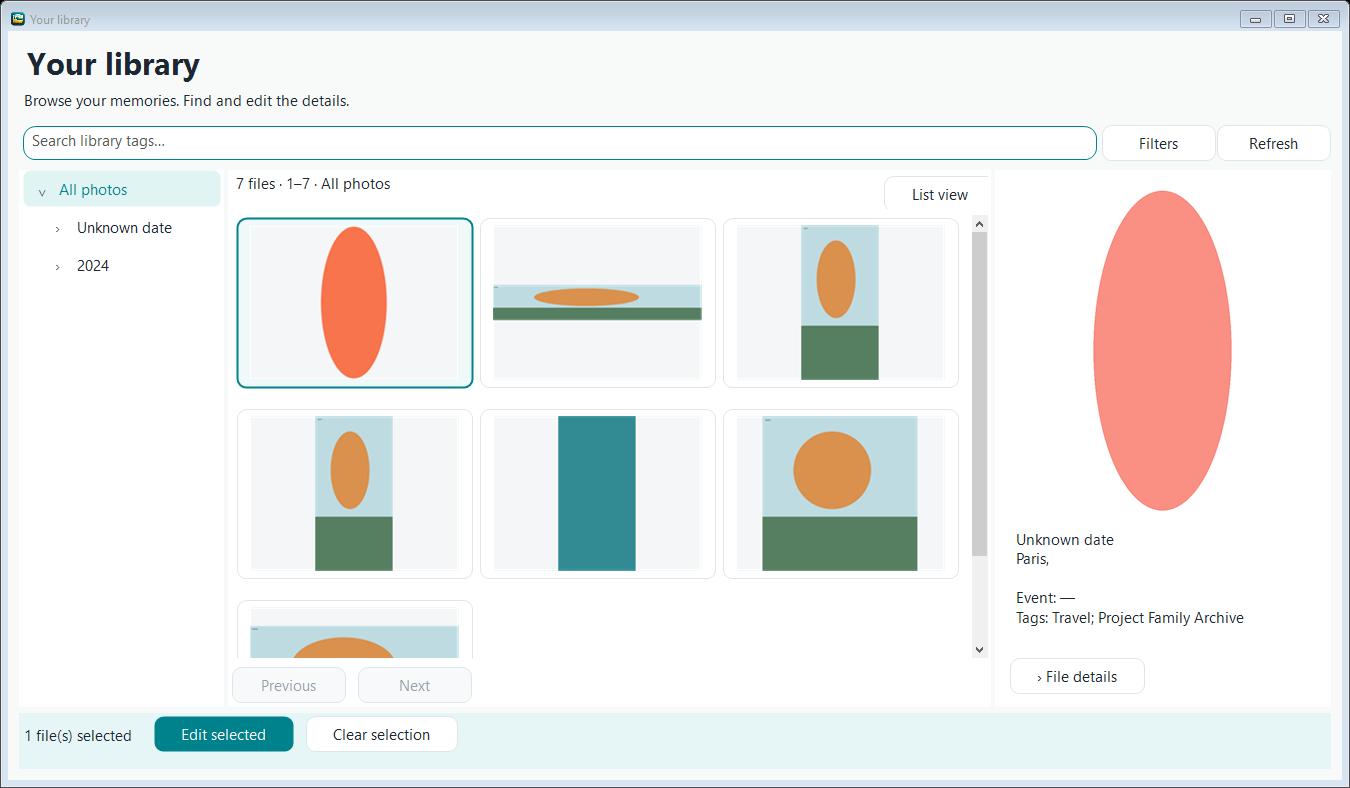This screenshot has width=1350, height=788.
Task: Click the 'Event: —' text
Action: (x=1045, y=598)
